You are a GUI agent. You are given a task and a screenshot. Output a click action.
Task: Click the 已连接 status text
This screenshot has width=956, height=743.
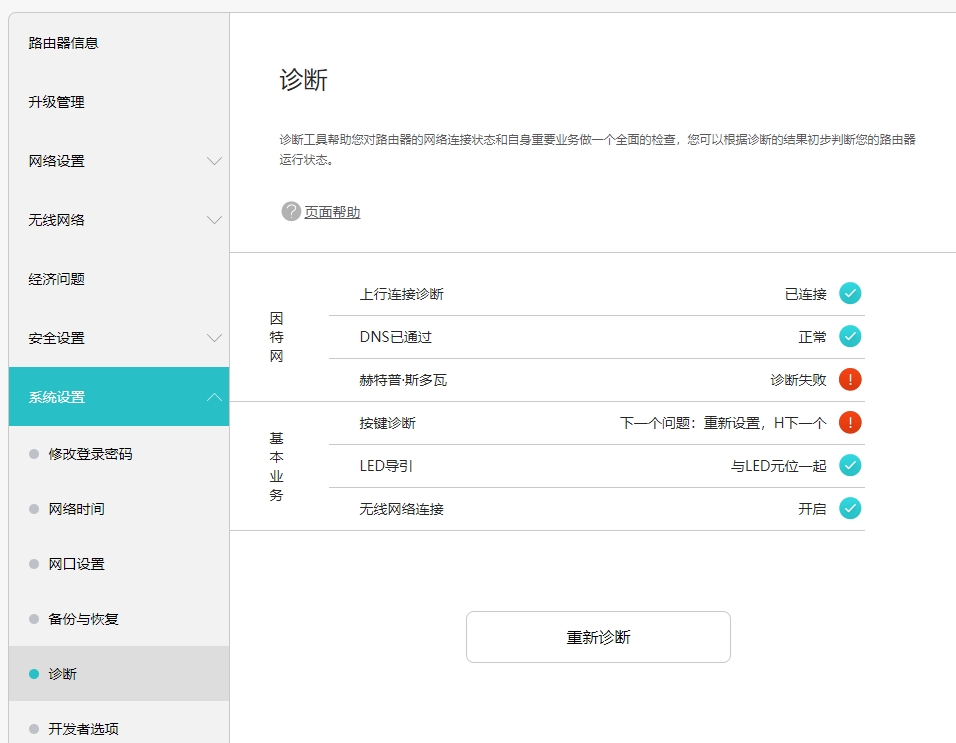click(x=805, y=294)
